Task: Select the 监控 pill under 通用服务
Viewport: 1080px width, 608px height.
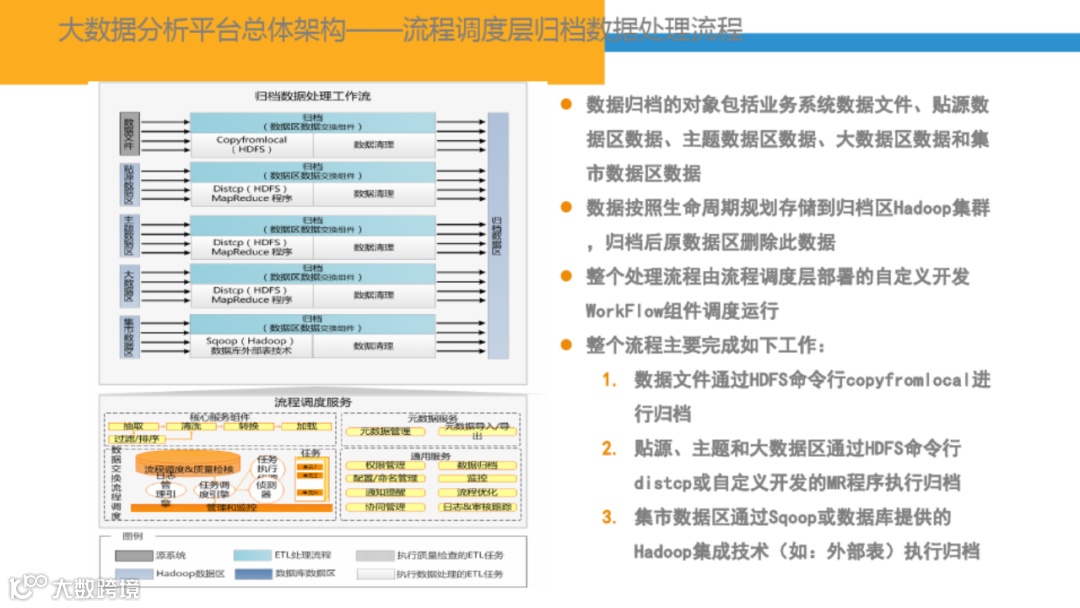Action: coord(477,479)
